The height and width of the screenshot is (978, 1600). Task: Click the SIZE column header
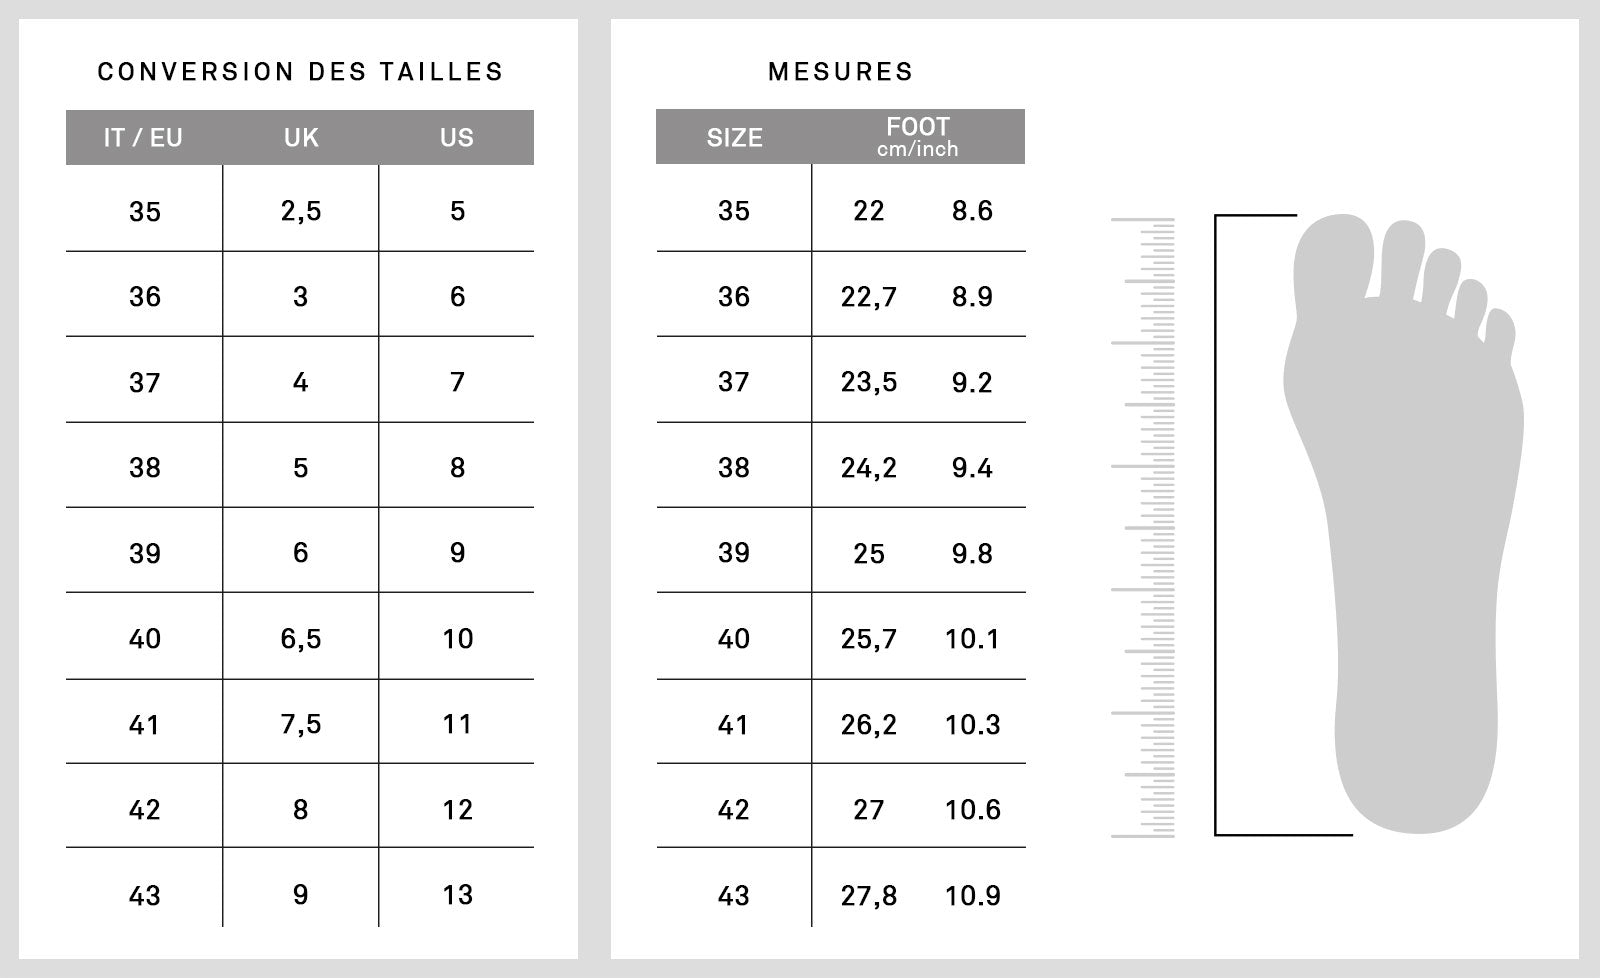[x=734, y=138]
